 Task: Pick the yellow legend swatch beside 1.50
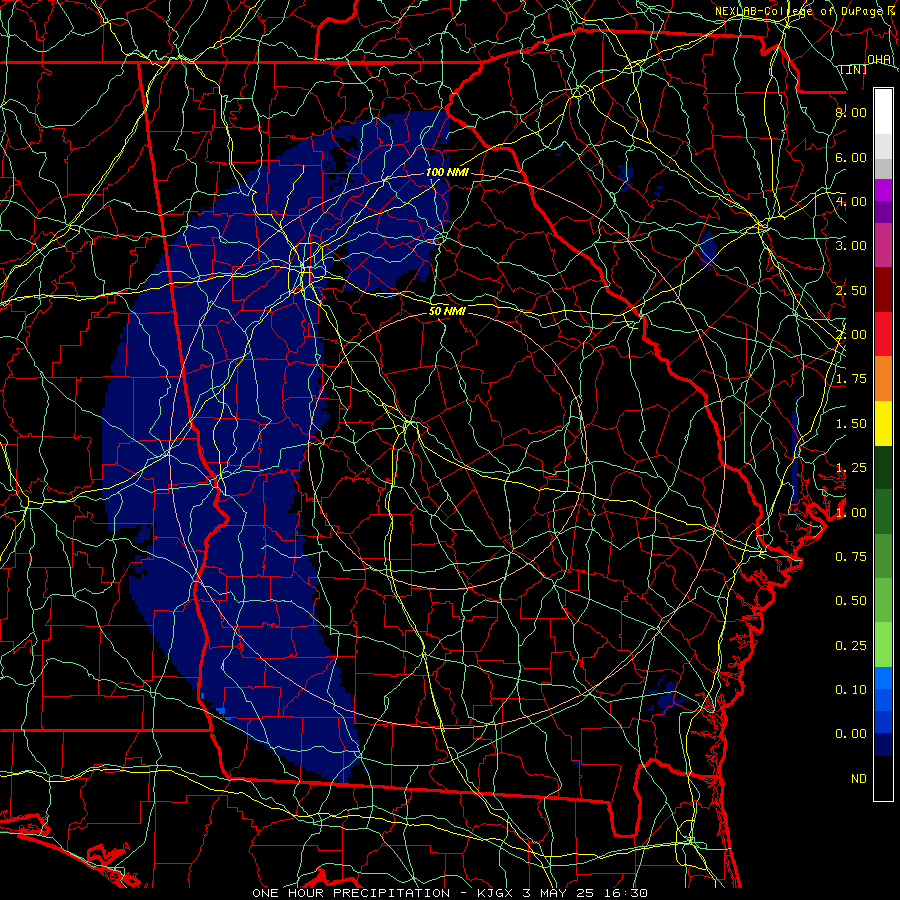[x=883, y=424]
